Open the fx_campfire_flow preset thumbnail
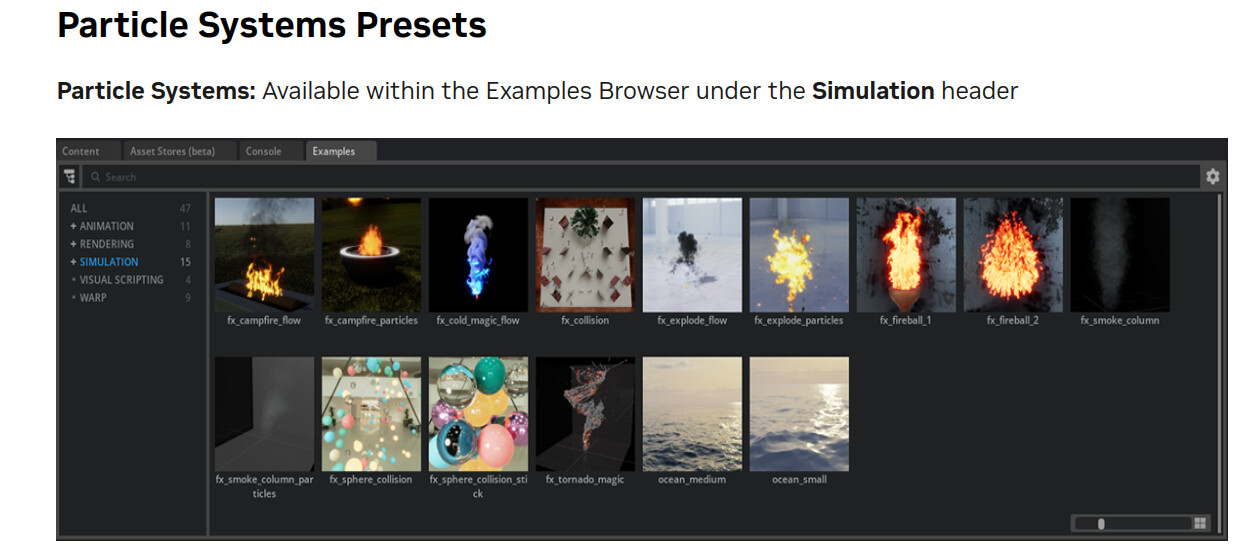The image size is (1254, 554). click(264, 255)
